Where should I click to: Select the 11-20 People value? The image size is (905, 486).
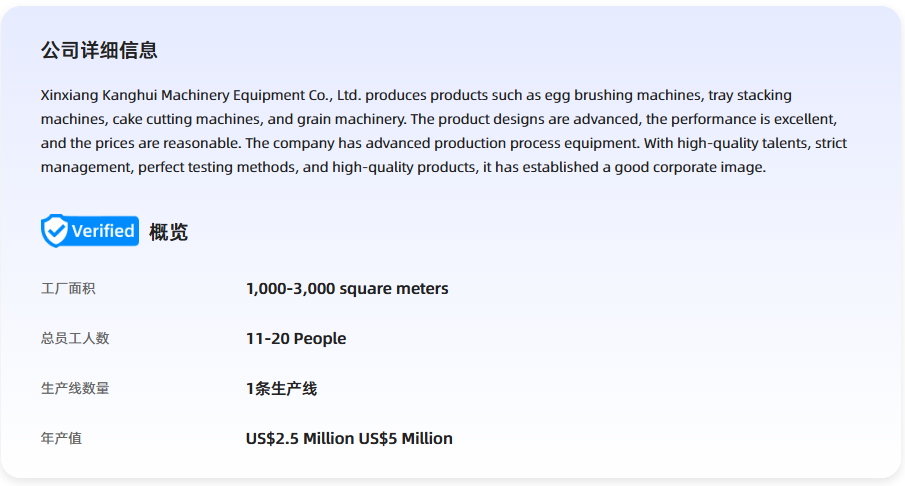(x=296, y=339)
